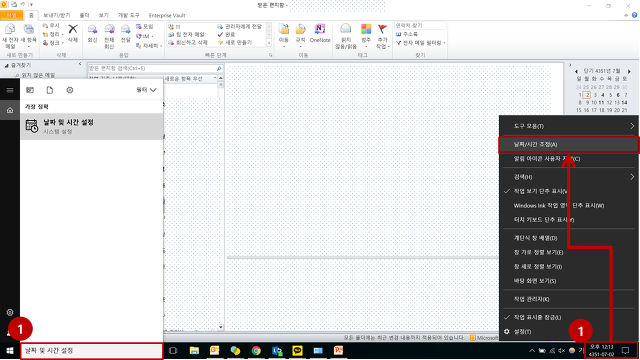
Task: Select settings filter gear in search panel
Action: click(x=70, y=90)
